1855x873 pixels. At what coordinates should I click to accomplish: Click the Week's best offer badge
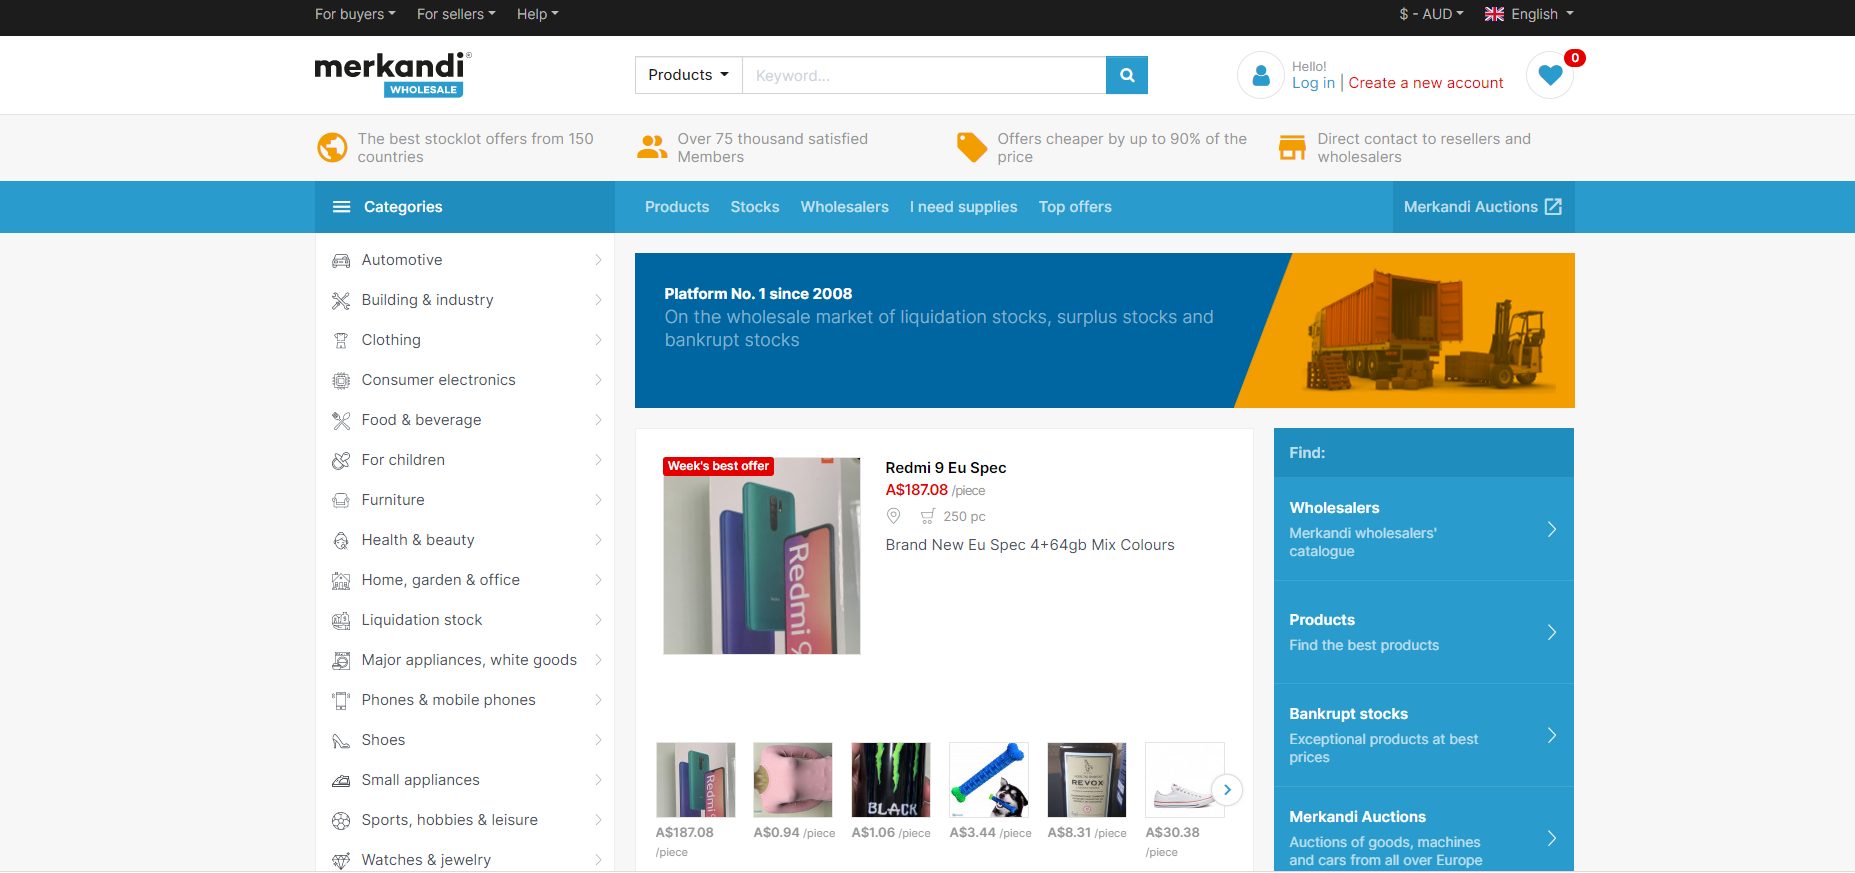[x=718, y=466]
